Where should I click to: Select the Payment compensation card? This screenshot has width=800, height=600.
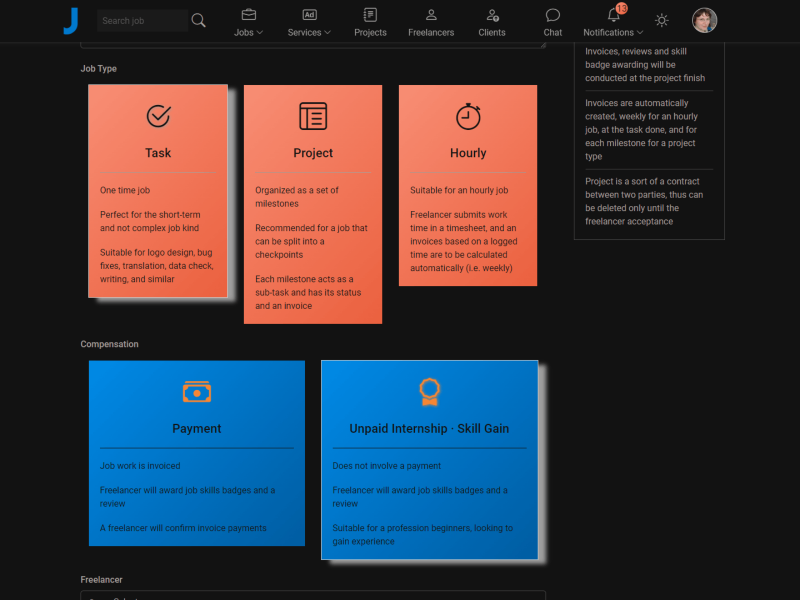coord(197,453)
